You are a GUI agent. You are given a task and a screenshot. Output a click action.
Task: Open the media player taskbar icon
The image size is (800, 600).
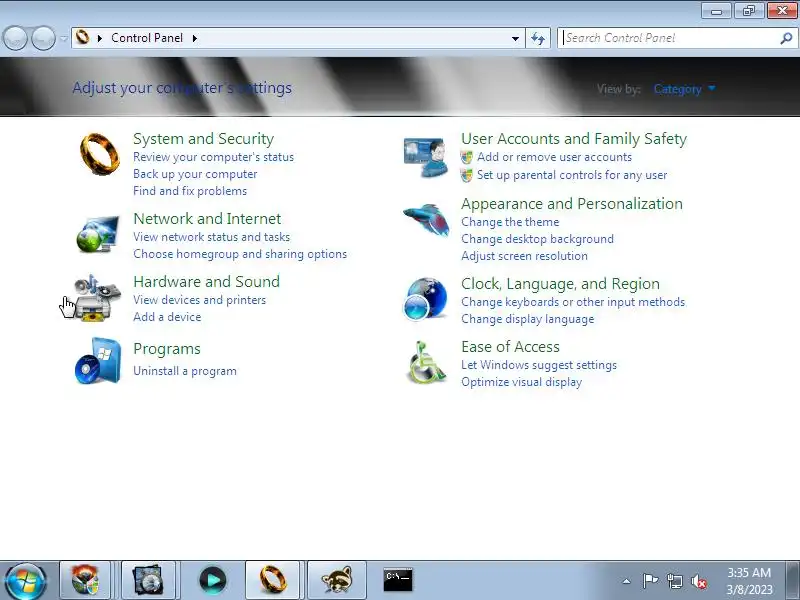[212, 580]
